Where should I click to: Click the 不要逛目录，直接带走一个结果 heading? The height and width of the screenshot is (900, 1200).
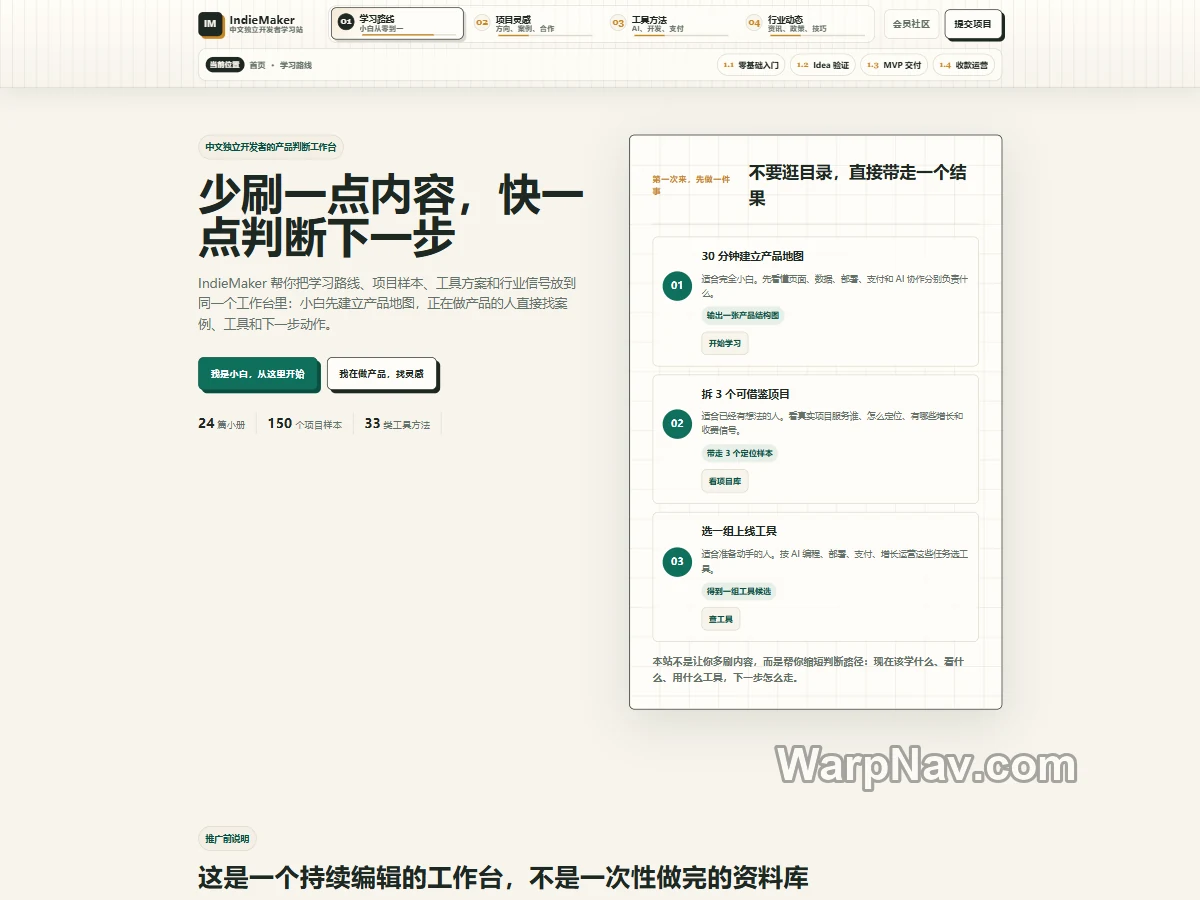(858, 185)
